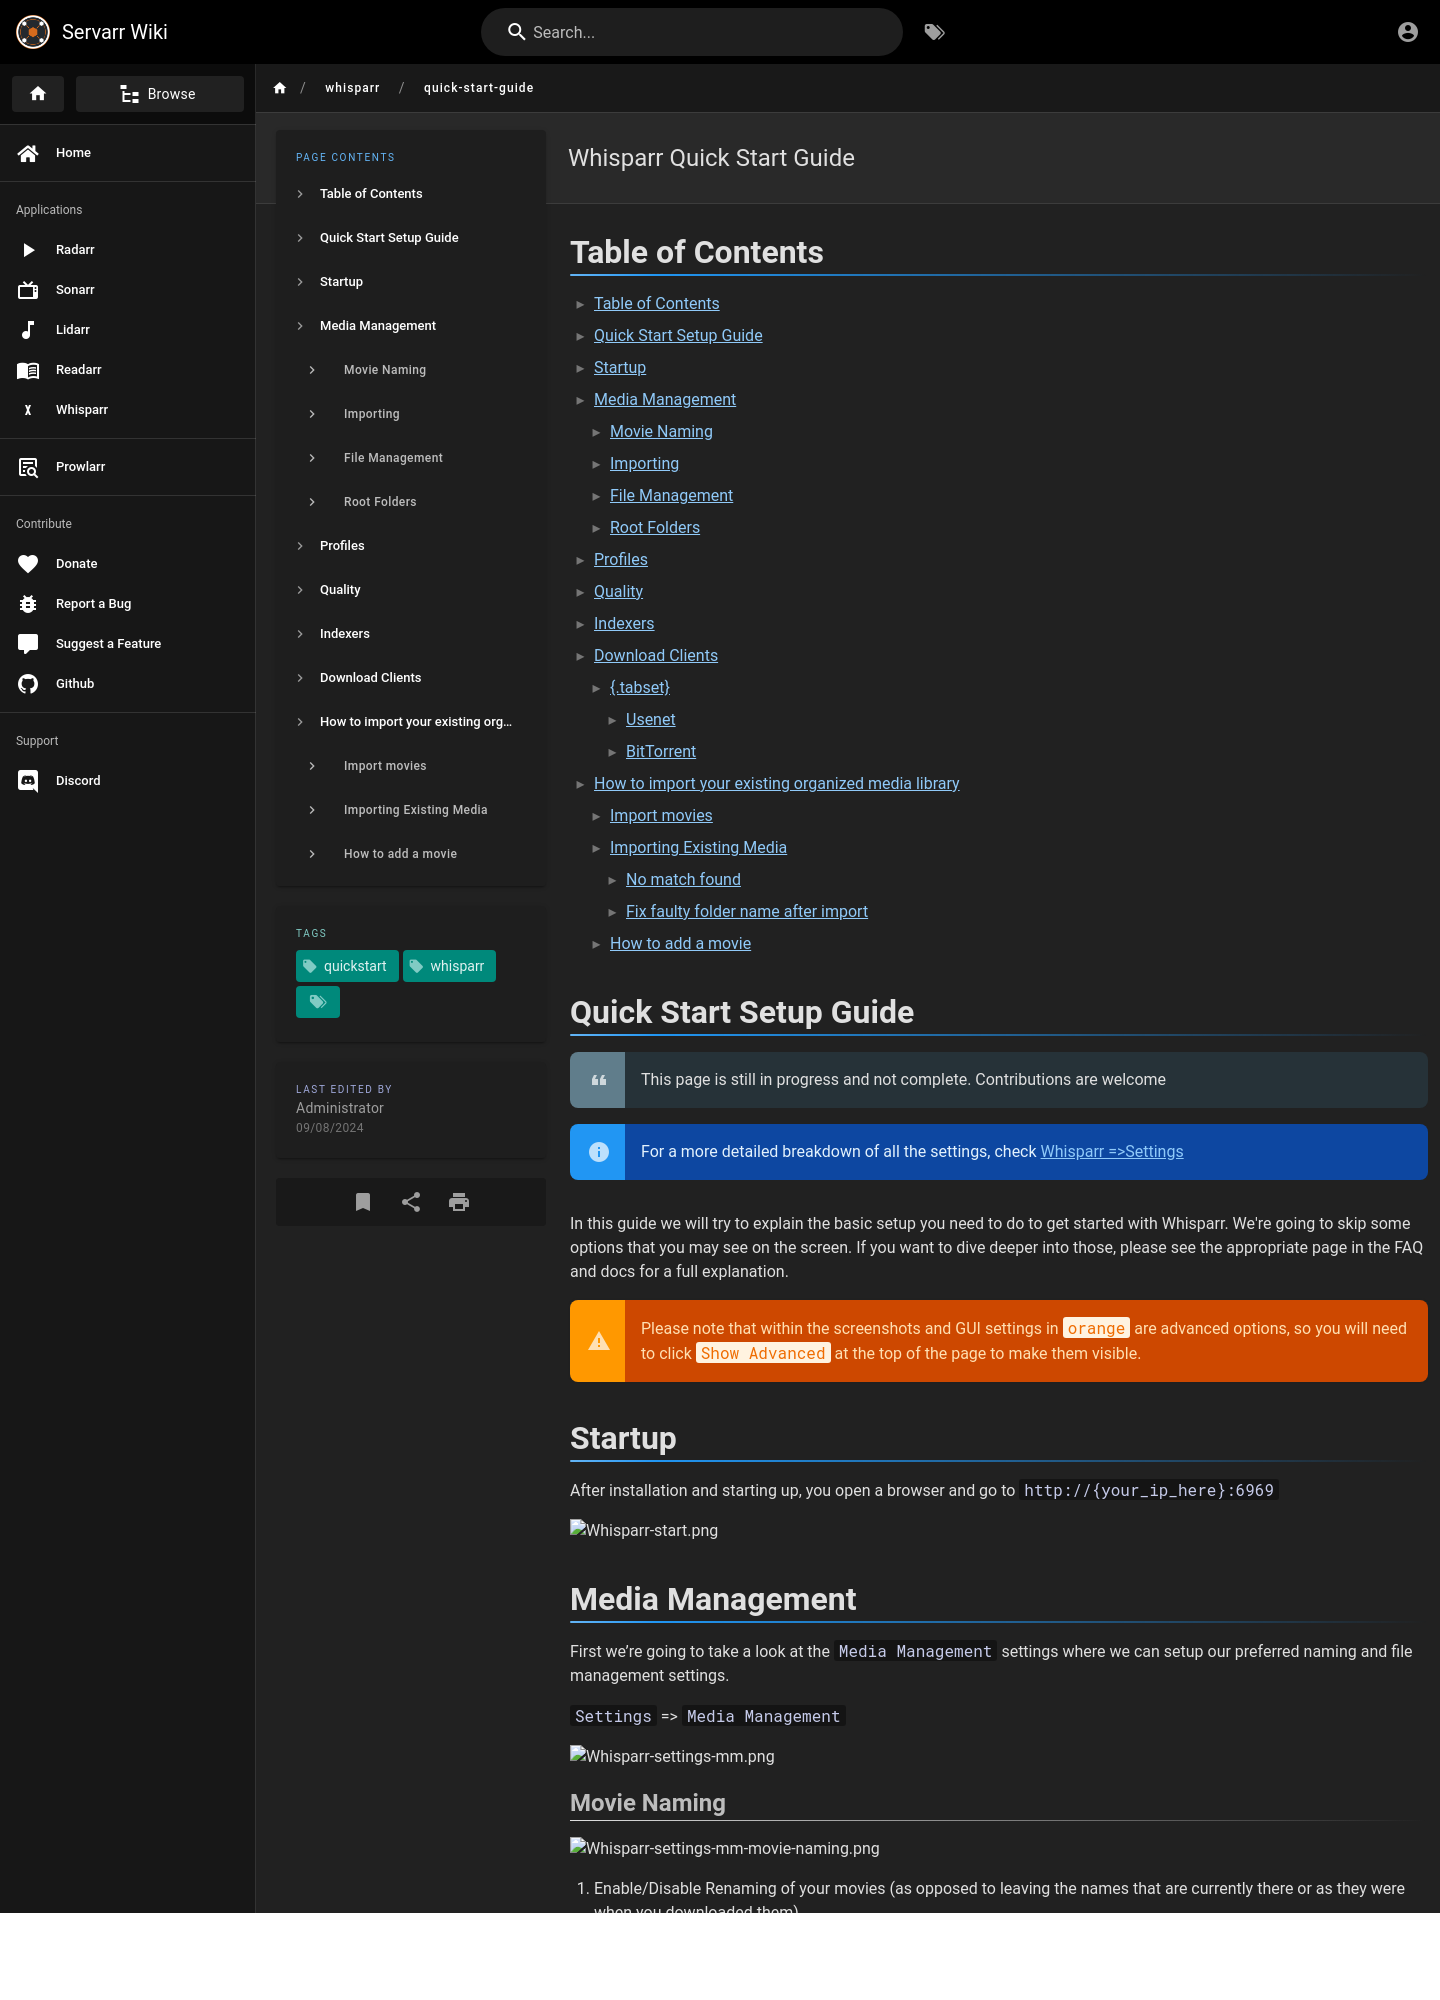1440x2000 pixels.
Task: Select truncated 'How to import your existing org…' entry
Action: click(411, 722)
